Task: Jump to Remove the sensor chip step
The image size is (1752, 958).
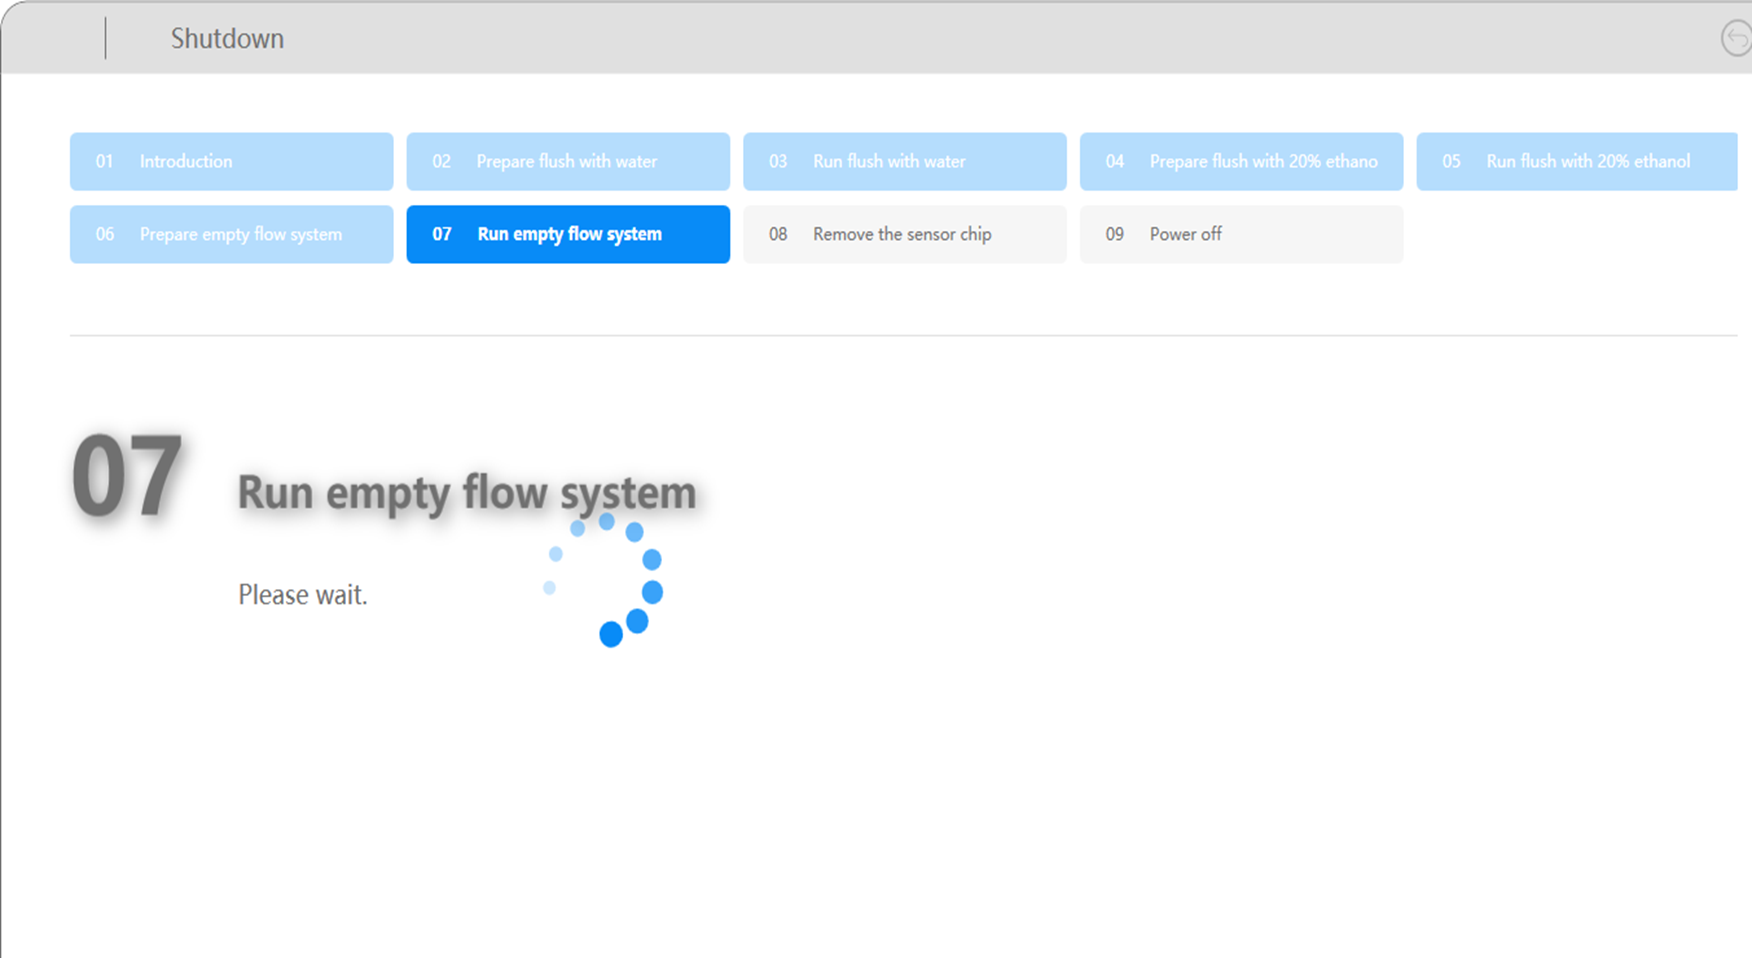Action: [x=904, y=235]
